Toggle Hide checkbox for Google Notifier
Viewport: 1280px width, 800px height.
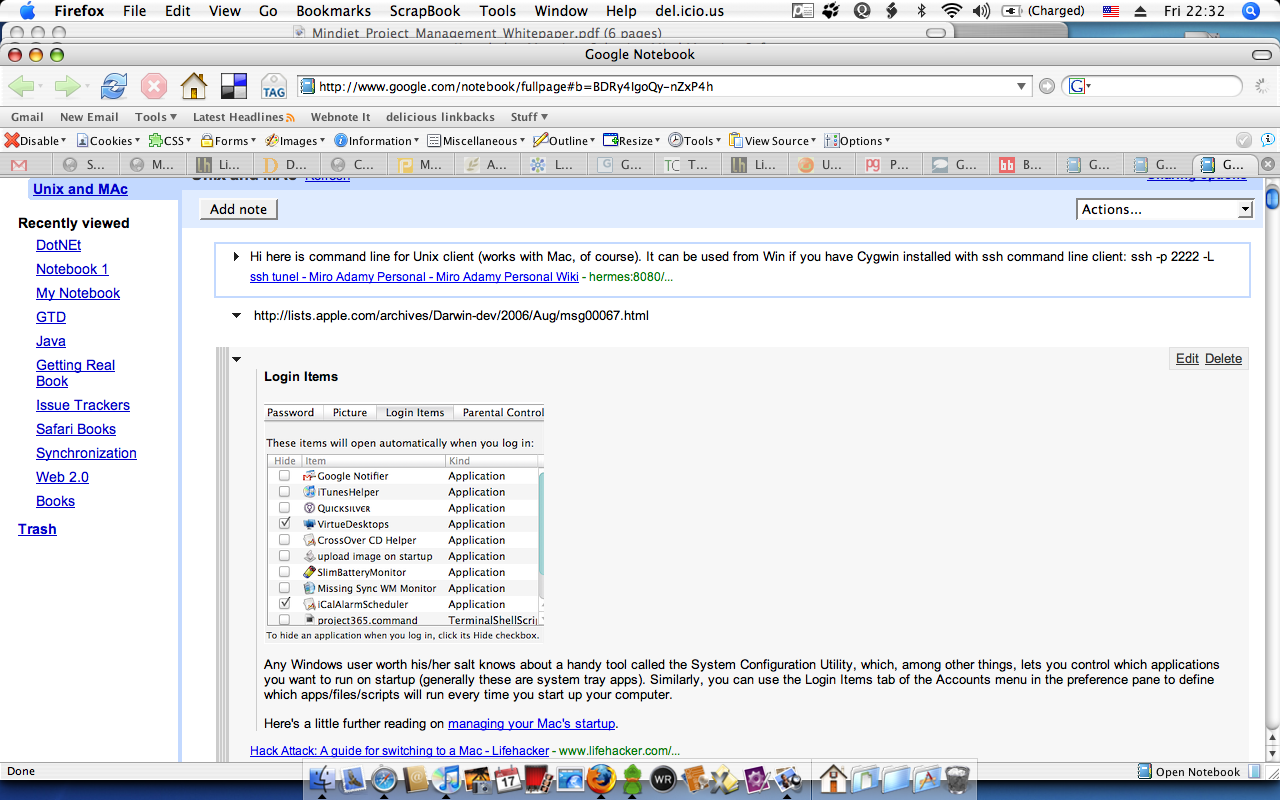click(x=285, y=476)
